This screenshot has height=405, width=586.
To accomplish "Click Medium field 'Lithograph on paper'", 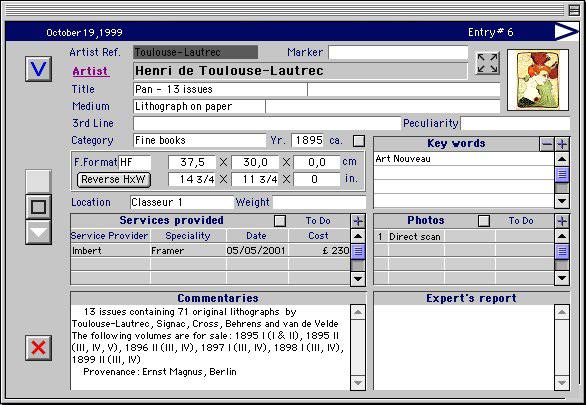I will point(199,106).
